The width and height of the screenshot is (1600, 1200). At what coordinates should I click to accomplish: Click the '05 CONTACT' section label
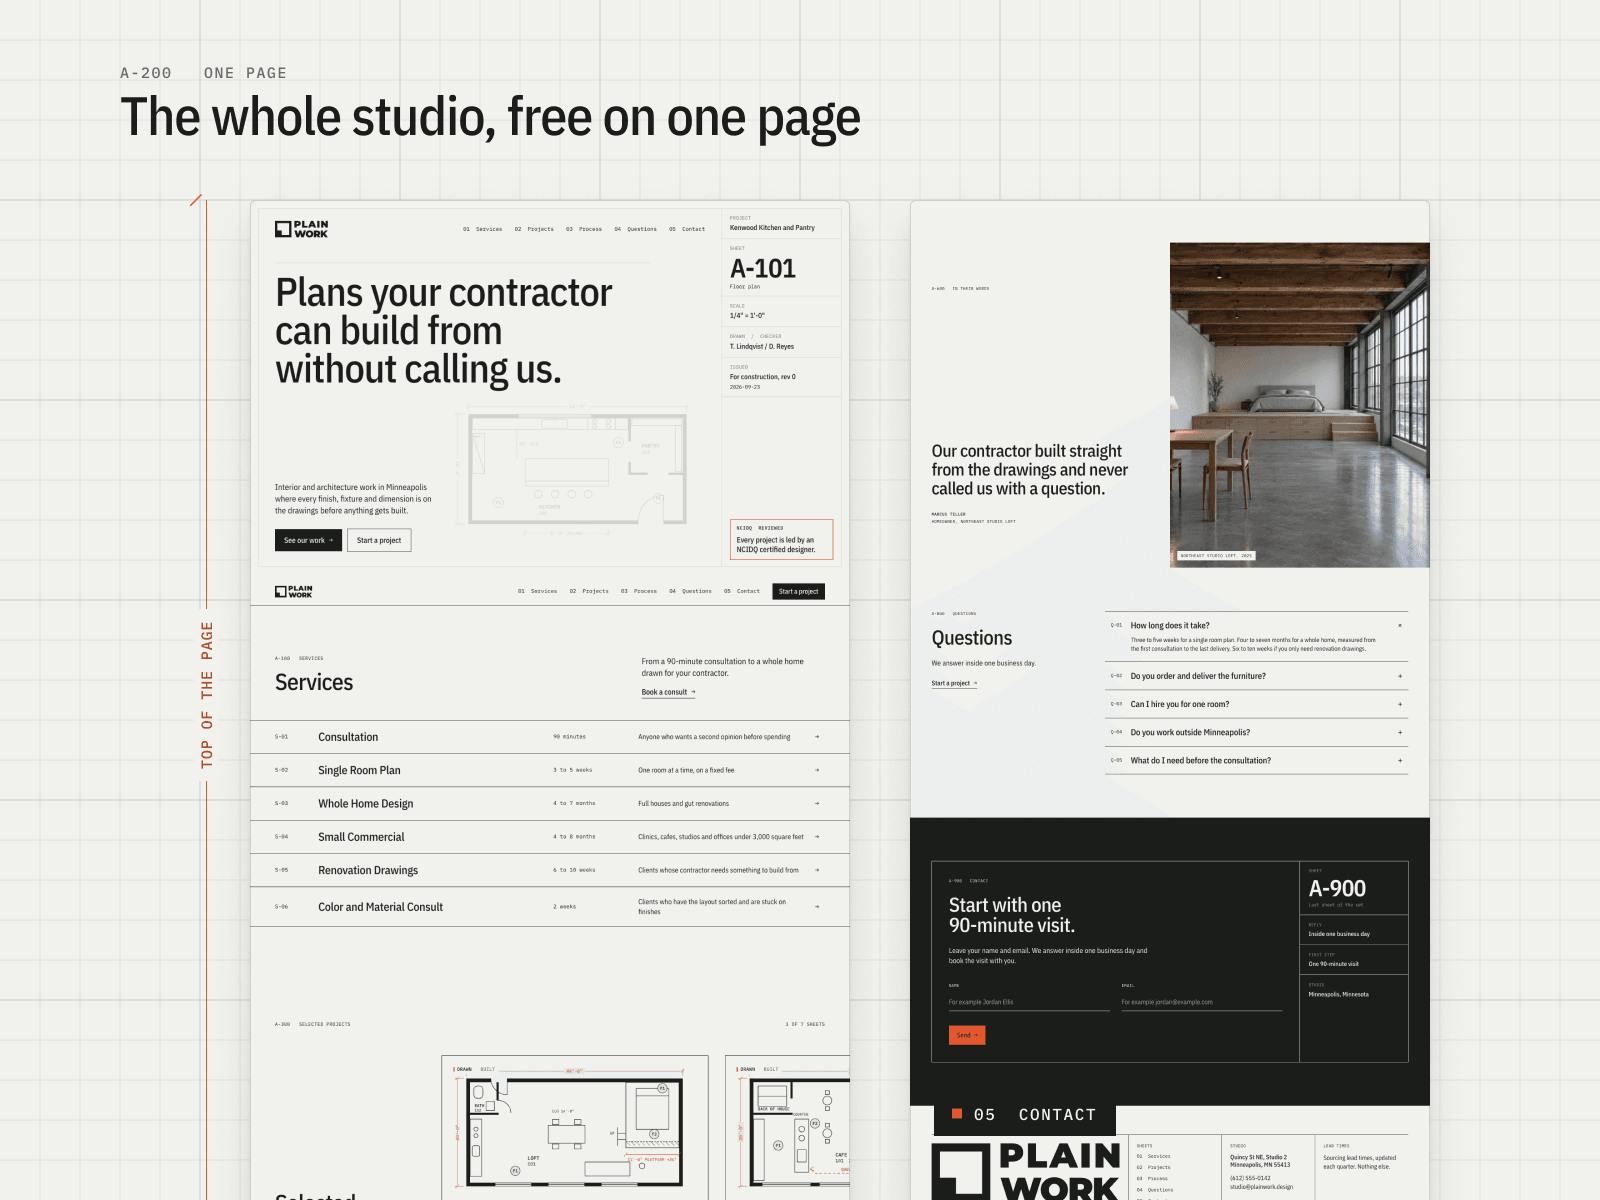[1025, 1115]
